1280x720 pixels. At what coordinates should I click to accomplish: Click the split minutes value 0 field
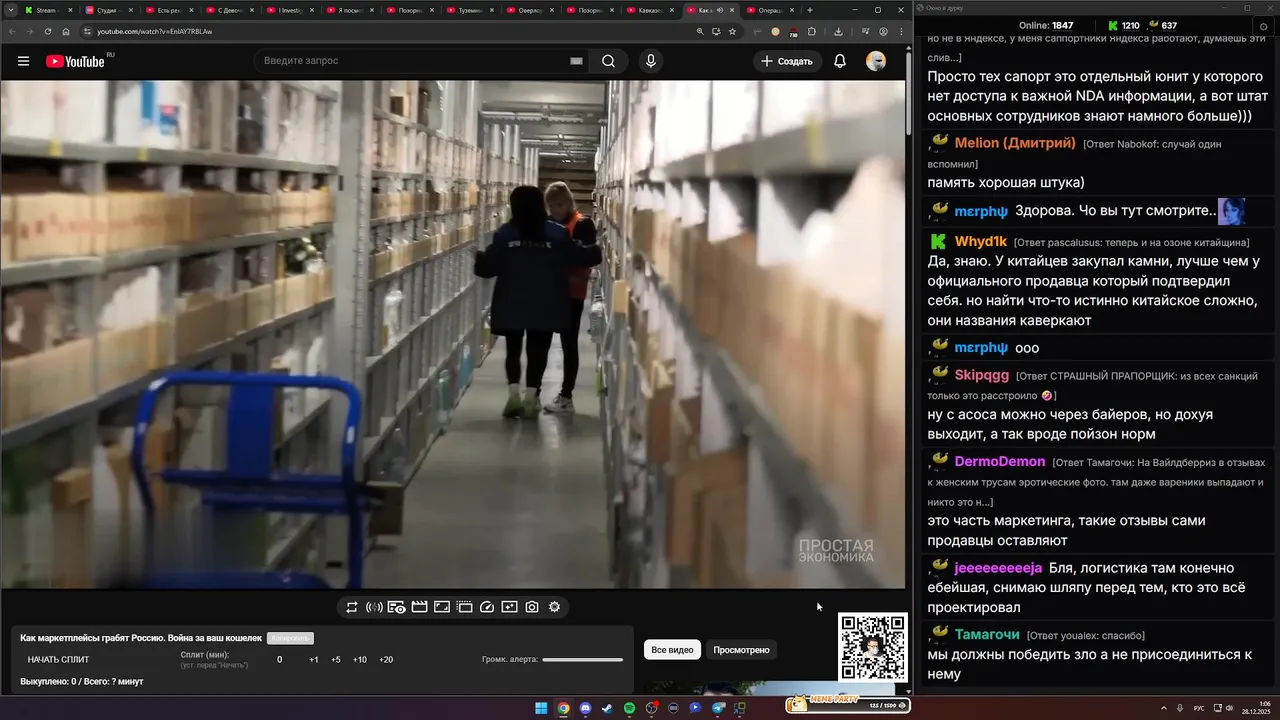point(279,660)
